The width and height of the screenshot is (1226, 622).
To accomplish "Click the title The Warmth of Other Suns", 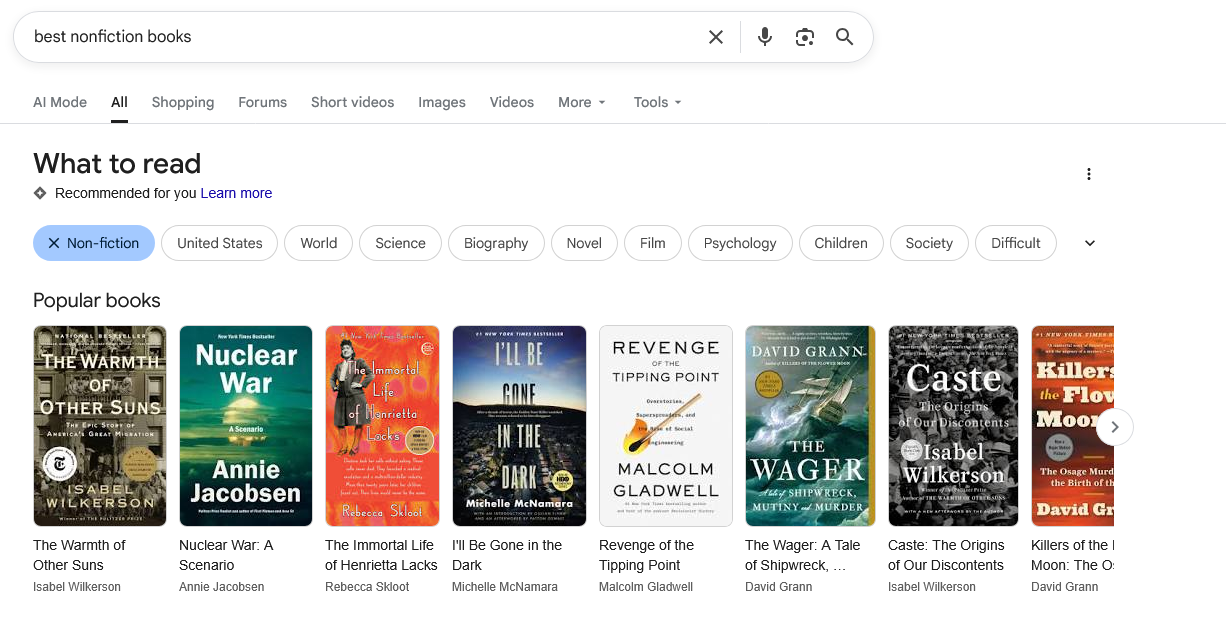I will point(79,555).
